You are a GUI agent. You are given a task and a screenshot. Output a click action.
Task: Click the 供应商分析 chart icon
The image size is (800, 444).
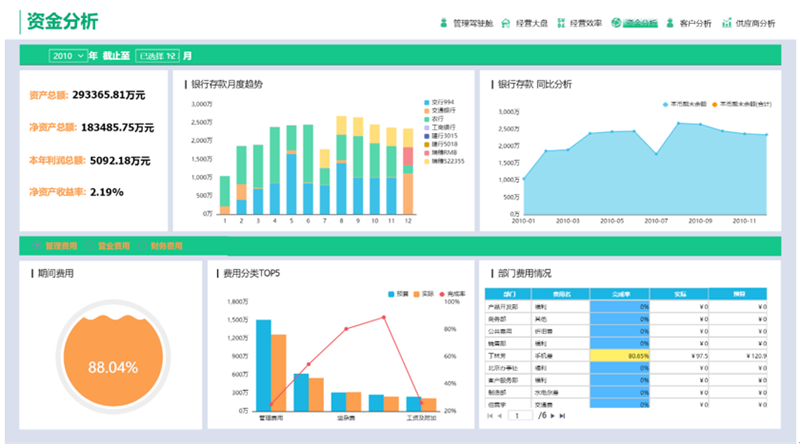[726, 22]
